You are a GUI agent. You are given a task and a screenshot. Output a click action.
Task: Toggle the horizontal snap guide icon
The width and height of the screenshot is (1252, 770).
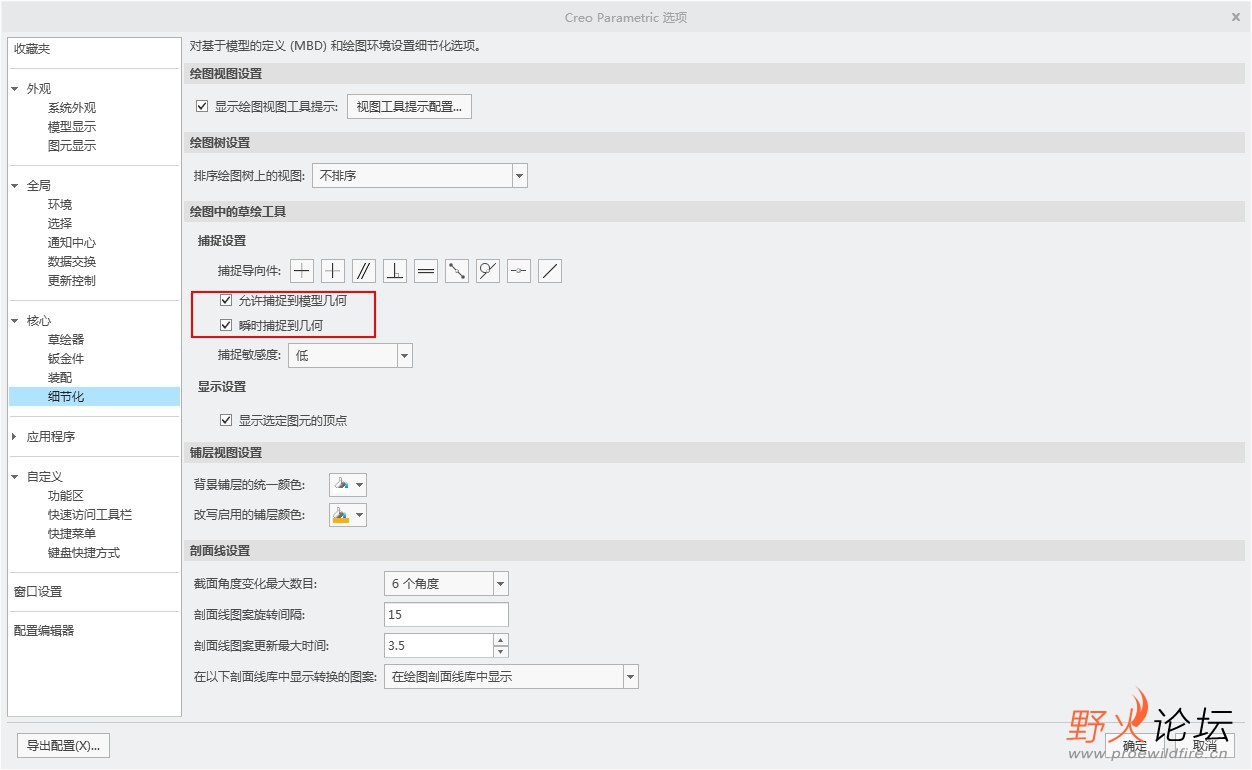302,270
